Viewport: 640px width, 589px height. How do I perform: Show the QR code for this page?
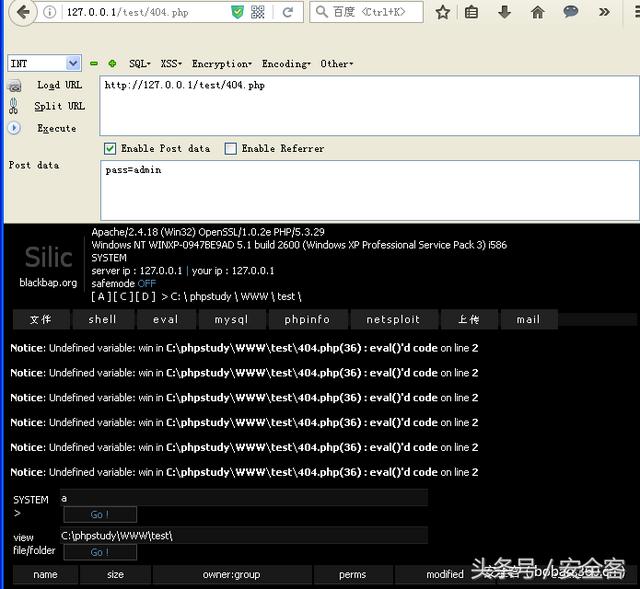pos(257,12)
